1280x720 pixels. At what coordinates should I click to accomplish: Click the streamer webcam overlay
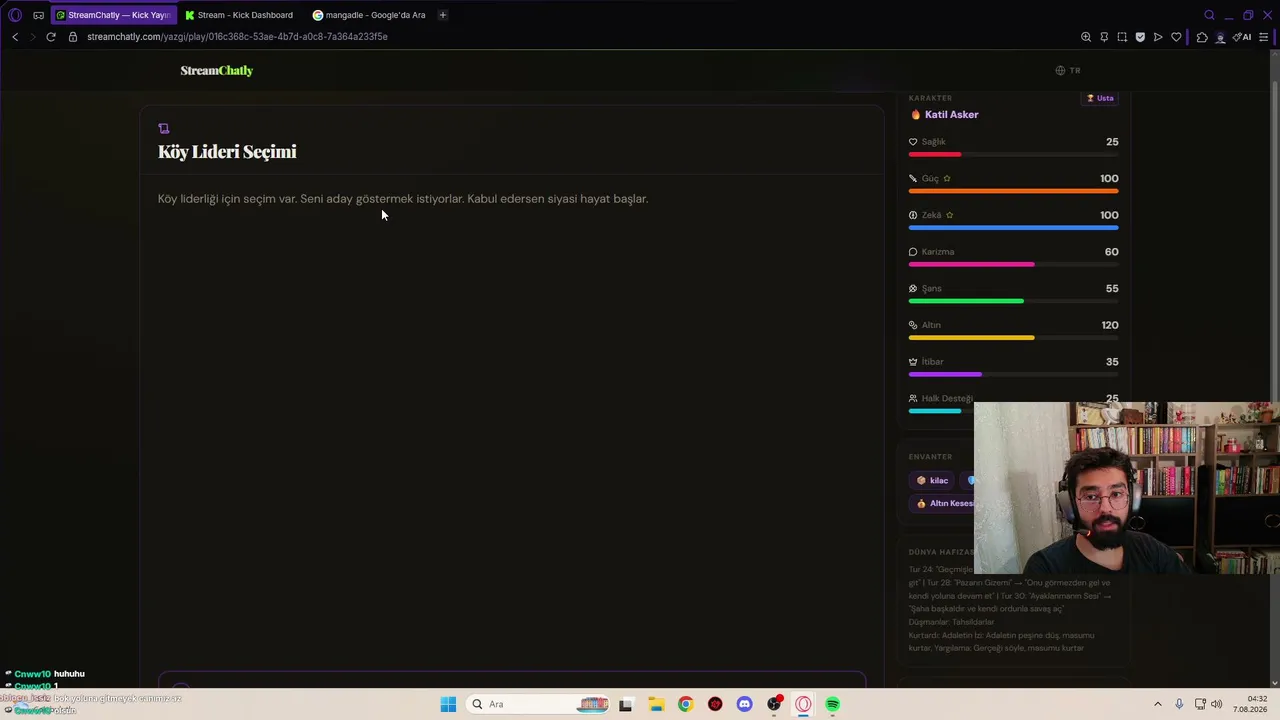point(1127,488)
